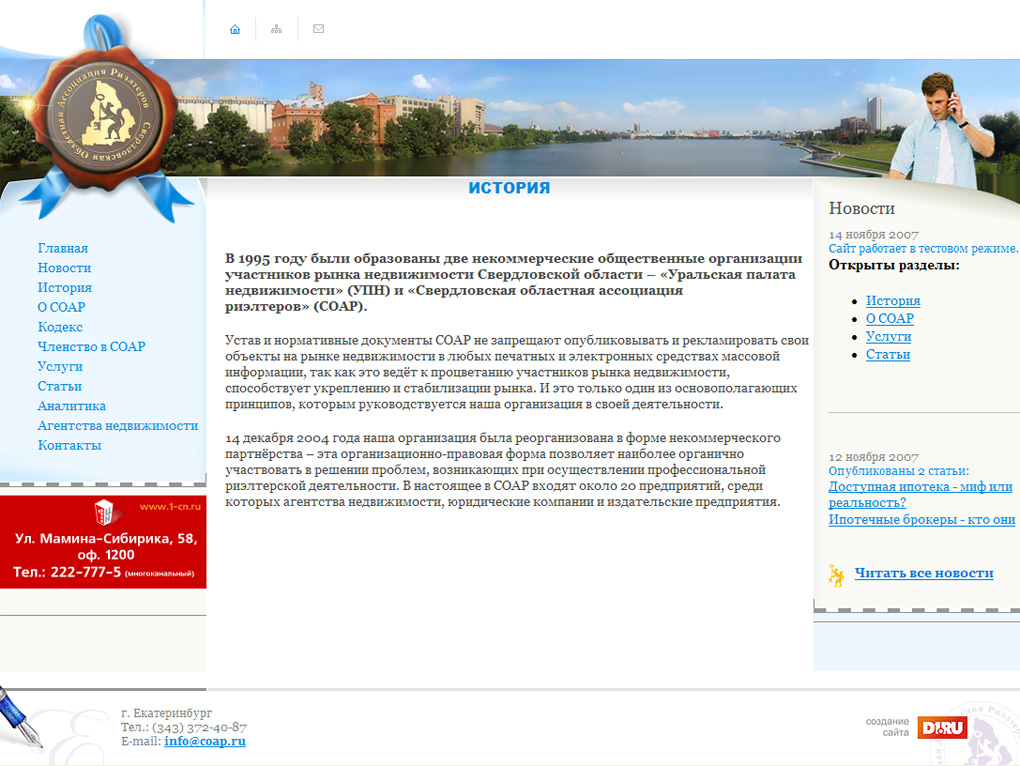Viewport: 1020px width, 766px height.
Task: Follow Услуги link in news bullet list
Action: pos(889,337)
